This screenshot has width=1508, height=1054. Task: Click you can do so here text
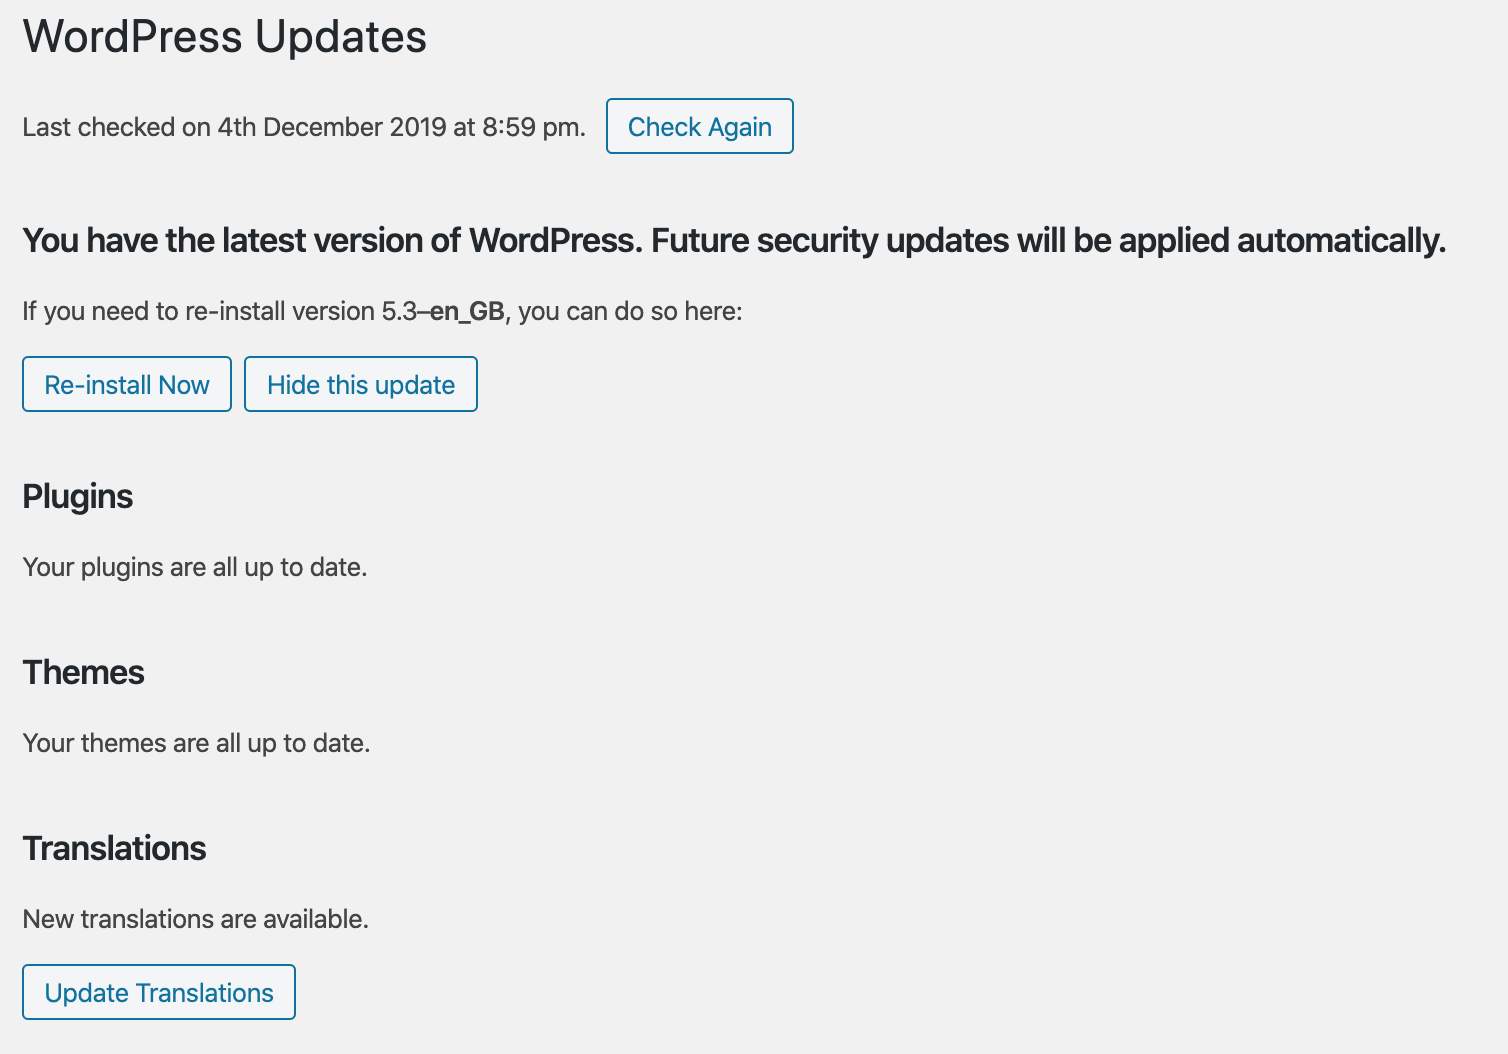(630, 311)
